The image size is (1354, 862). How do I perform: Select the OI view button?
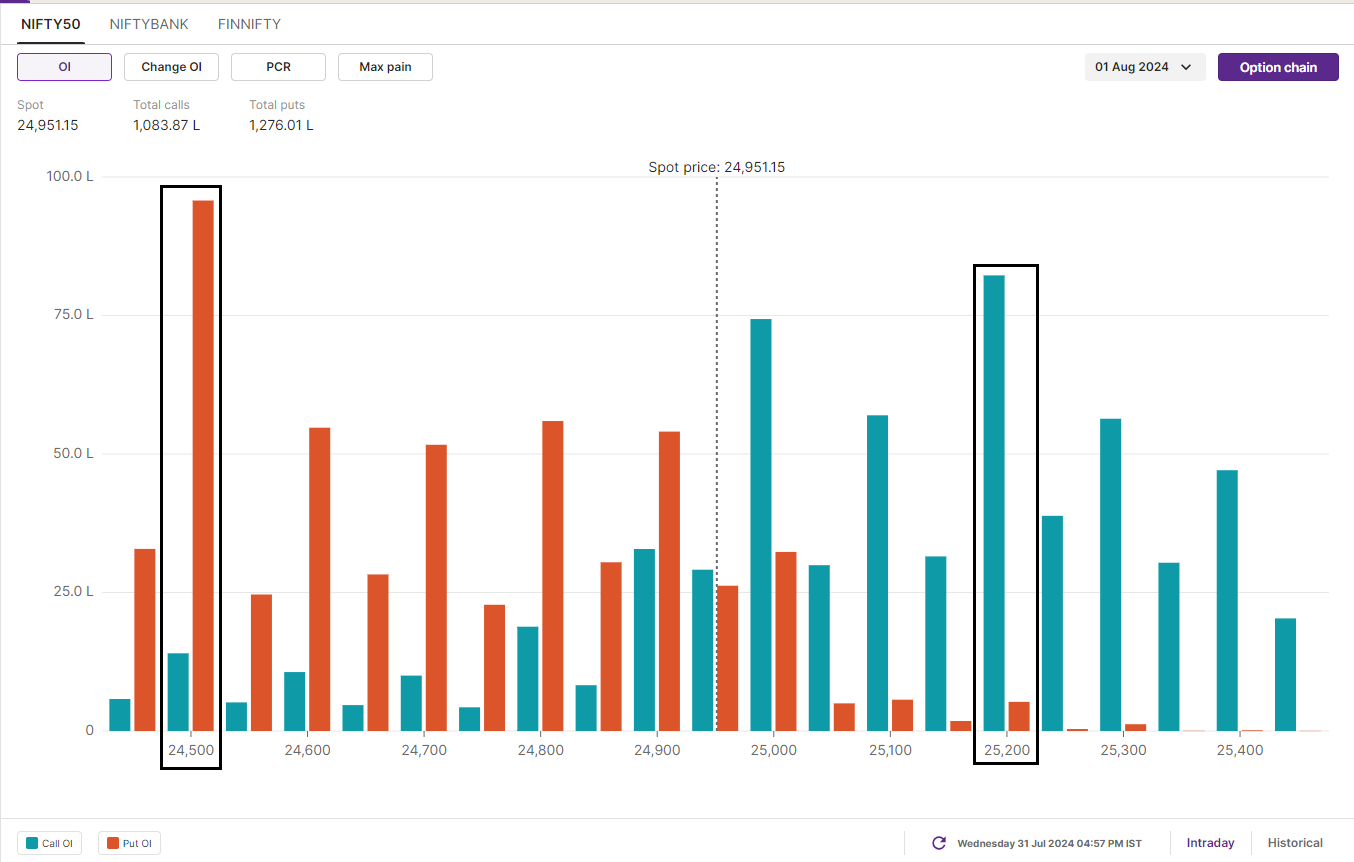pos(64,67)
